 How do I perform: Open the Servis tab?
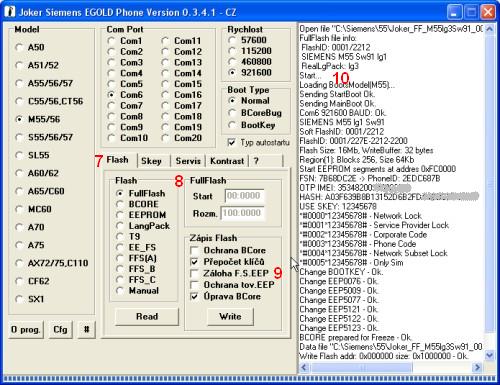tap(188, 161)
